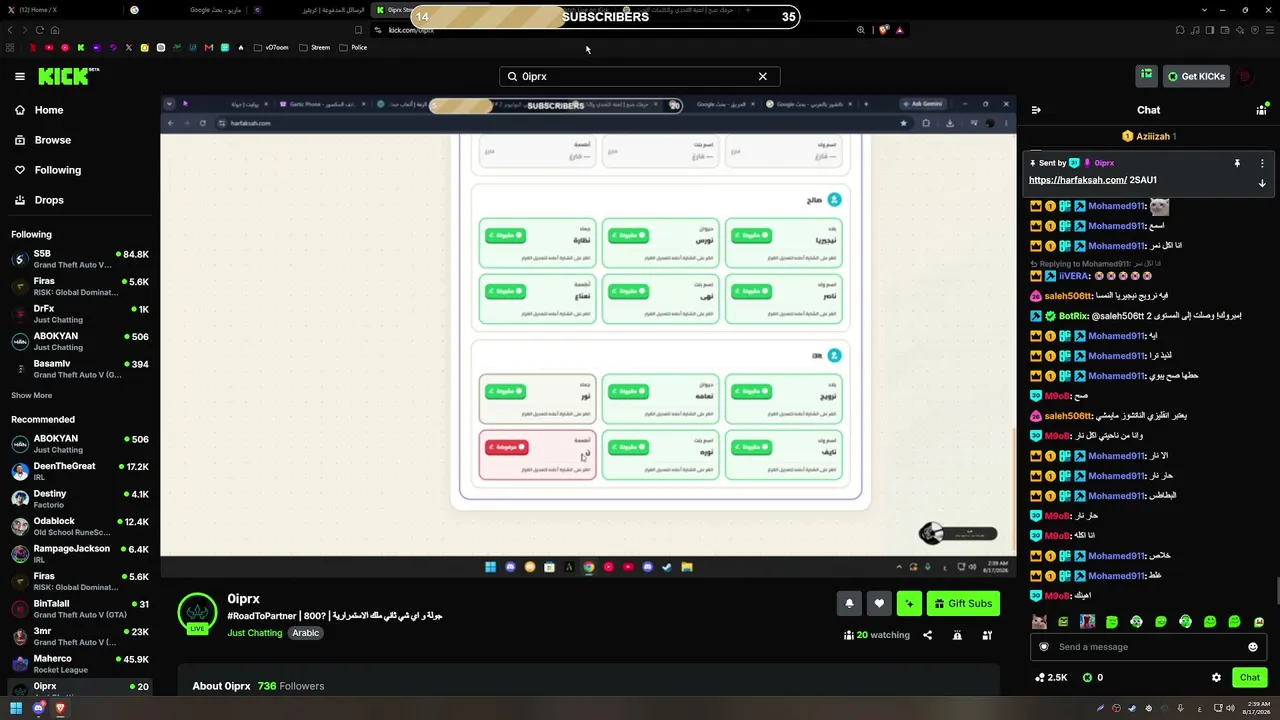Open pinned message three-dot options

(1262, 163)
